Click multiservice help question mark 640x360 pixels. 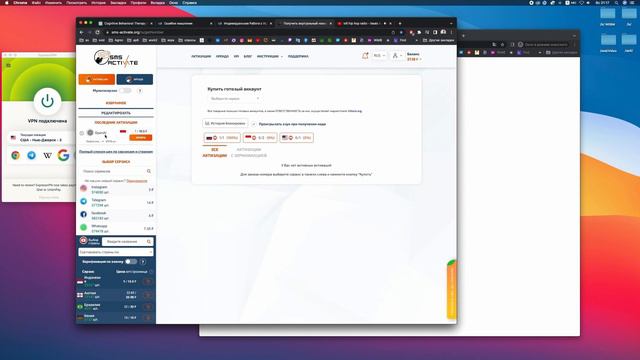point(140,91)
